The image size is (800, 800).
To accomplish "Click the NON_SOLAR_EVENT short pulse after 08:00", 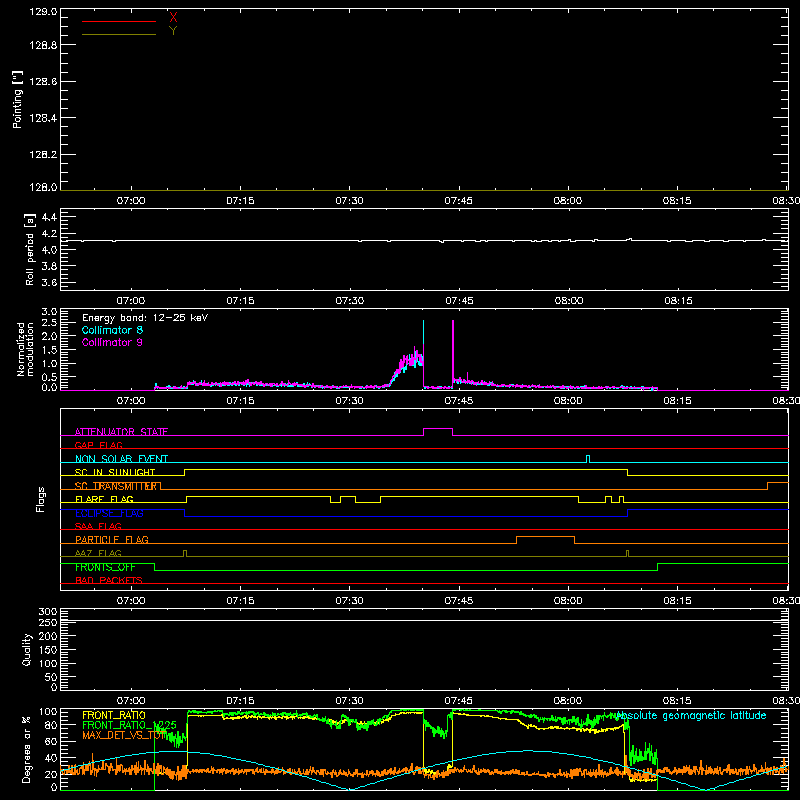I will click(588, 459).
